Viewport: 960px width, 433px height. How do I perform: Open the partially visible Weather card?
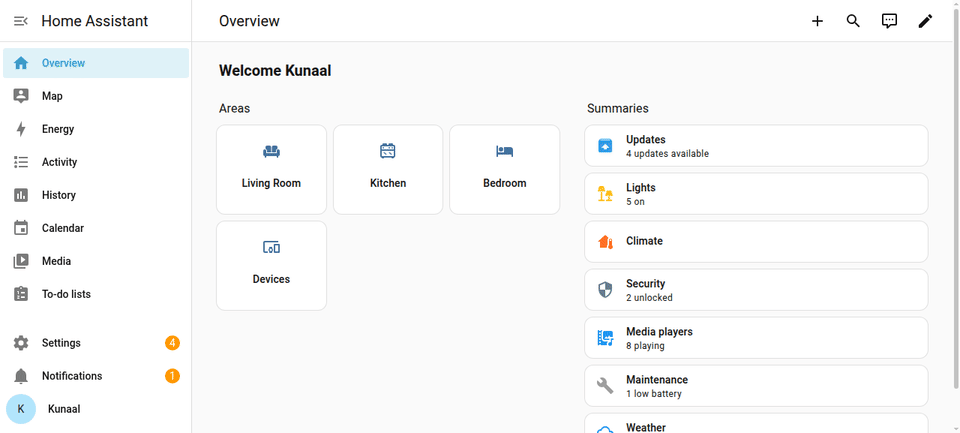tap(756, 423)
